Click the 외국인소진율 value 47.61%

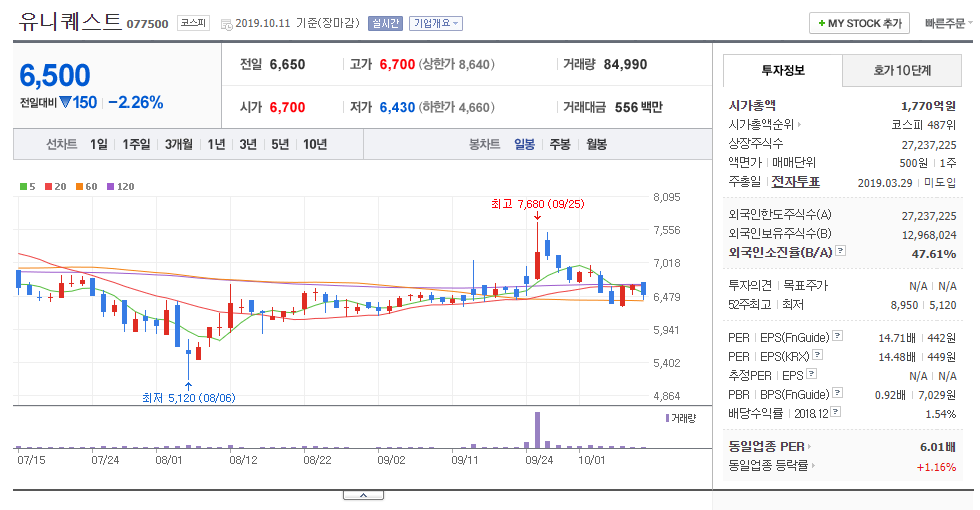934,254
